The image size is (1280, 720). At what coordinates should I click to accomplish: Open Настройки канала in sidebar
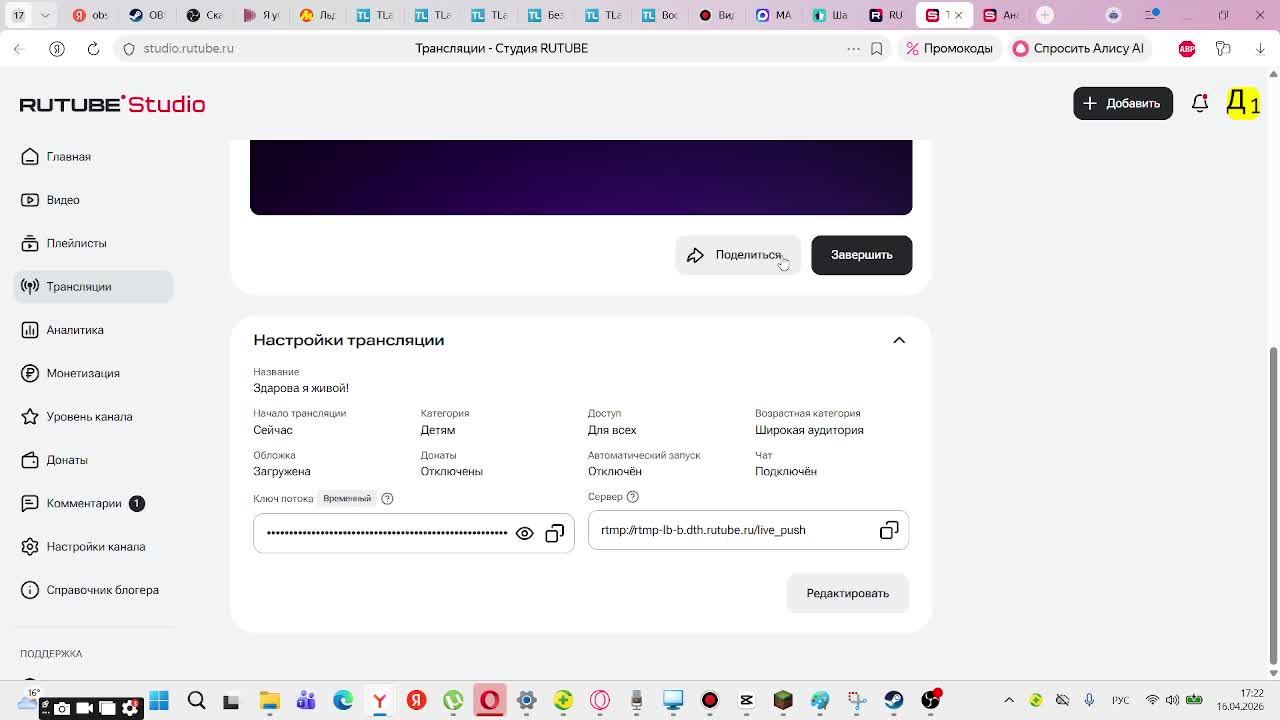tap(95, 547)
